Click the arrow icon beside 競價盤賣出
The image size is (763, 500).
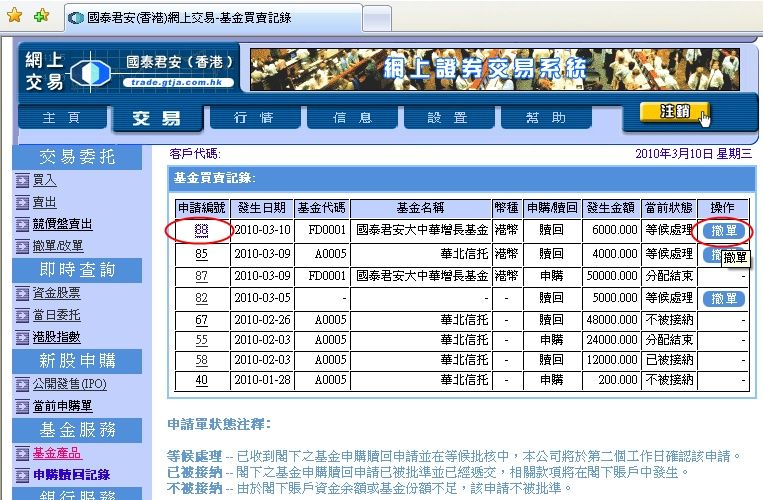(22, 225)
